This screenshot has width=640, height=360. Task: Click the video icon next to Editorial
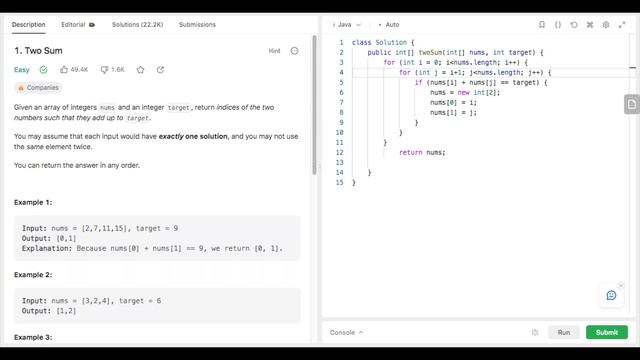click(92, 25)
